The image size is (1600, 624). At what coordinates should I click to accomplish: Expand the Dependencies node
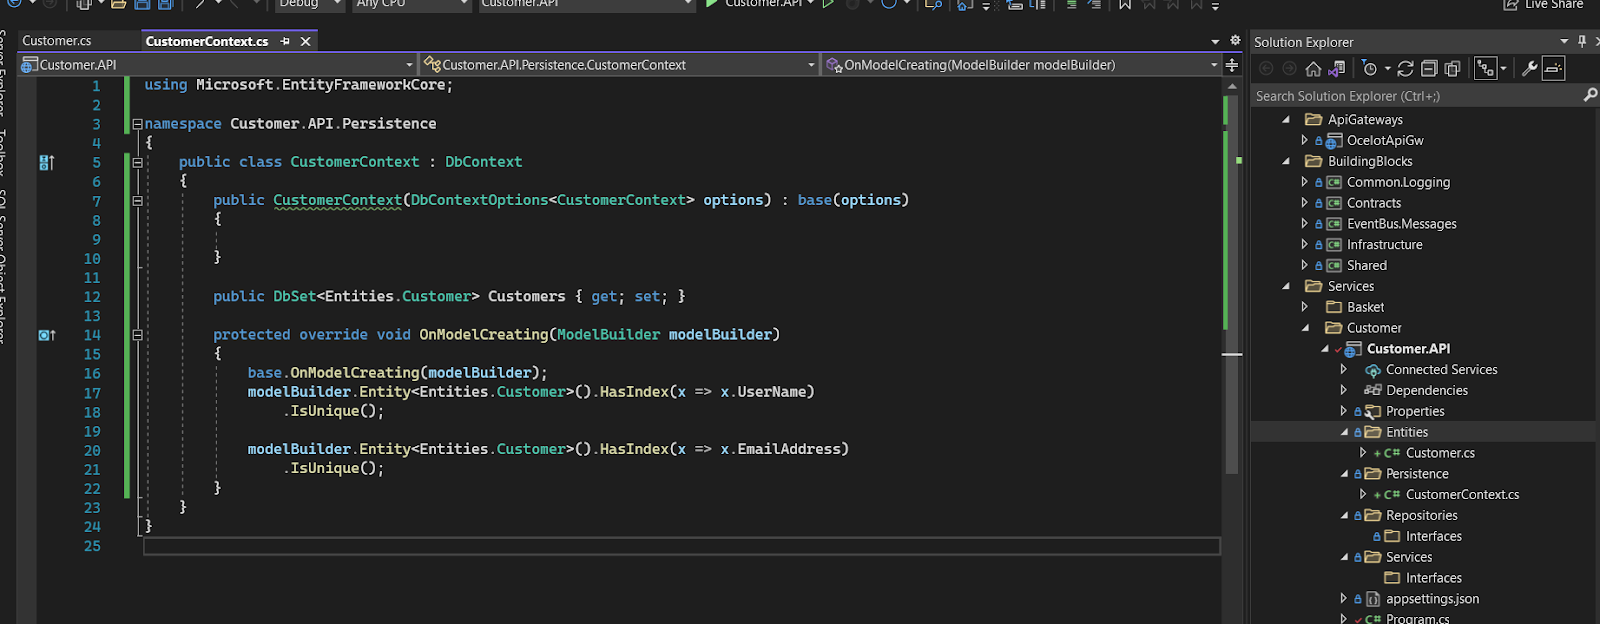[x=1344, y=390]
